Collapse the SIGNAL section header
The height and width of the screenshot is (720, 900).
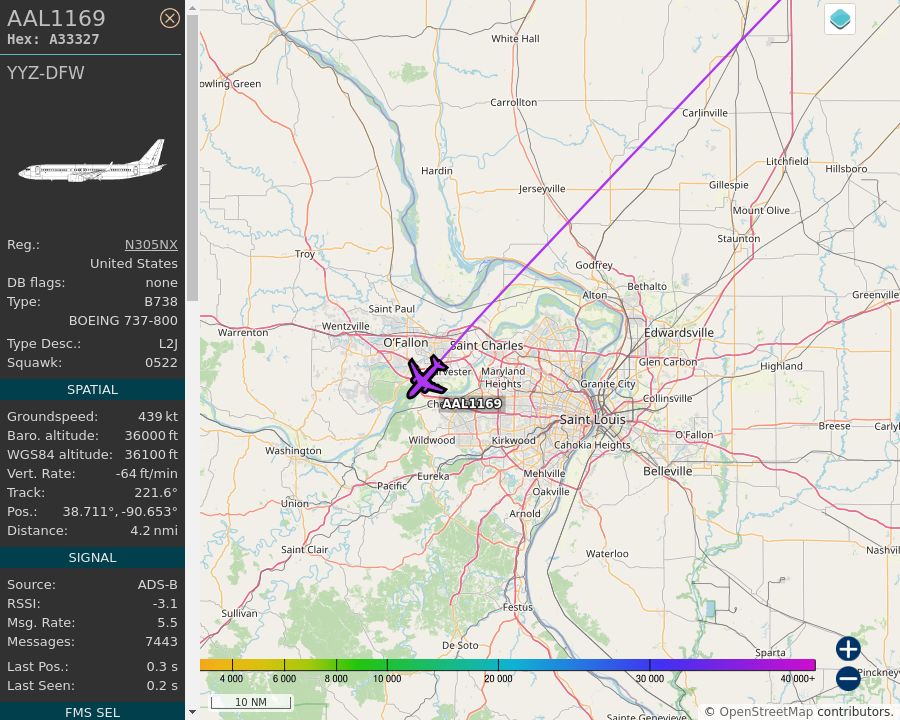point(92,557)
